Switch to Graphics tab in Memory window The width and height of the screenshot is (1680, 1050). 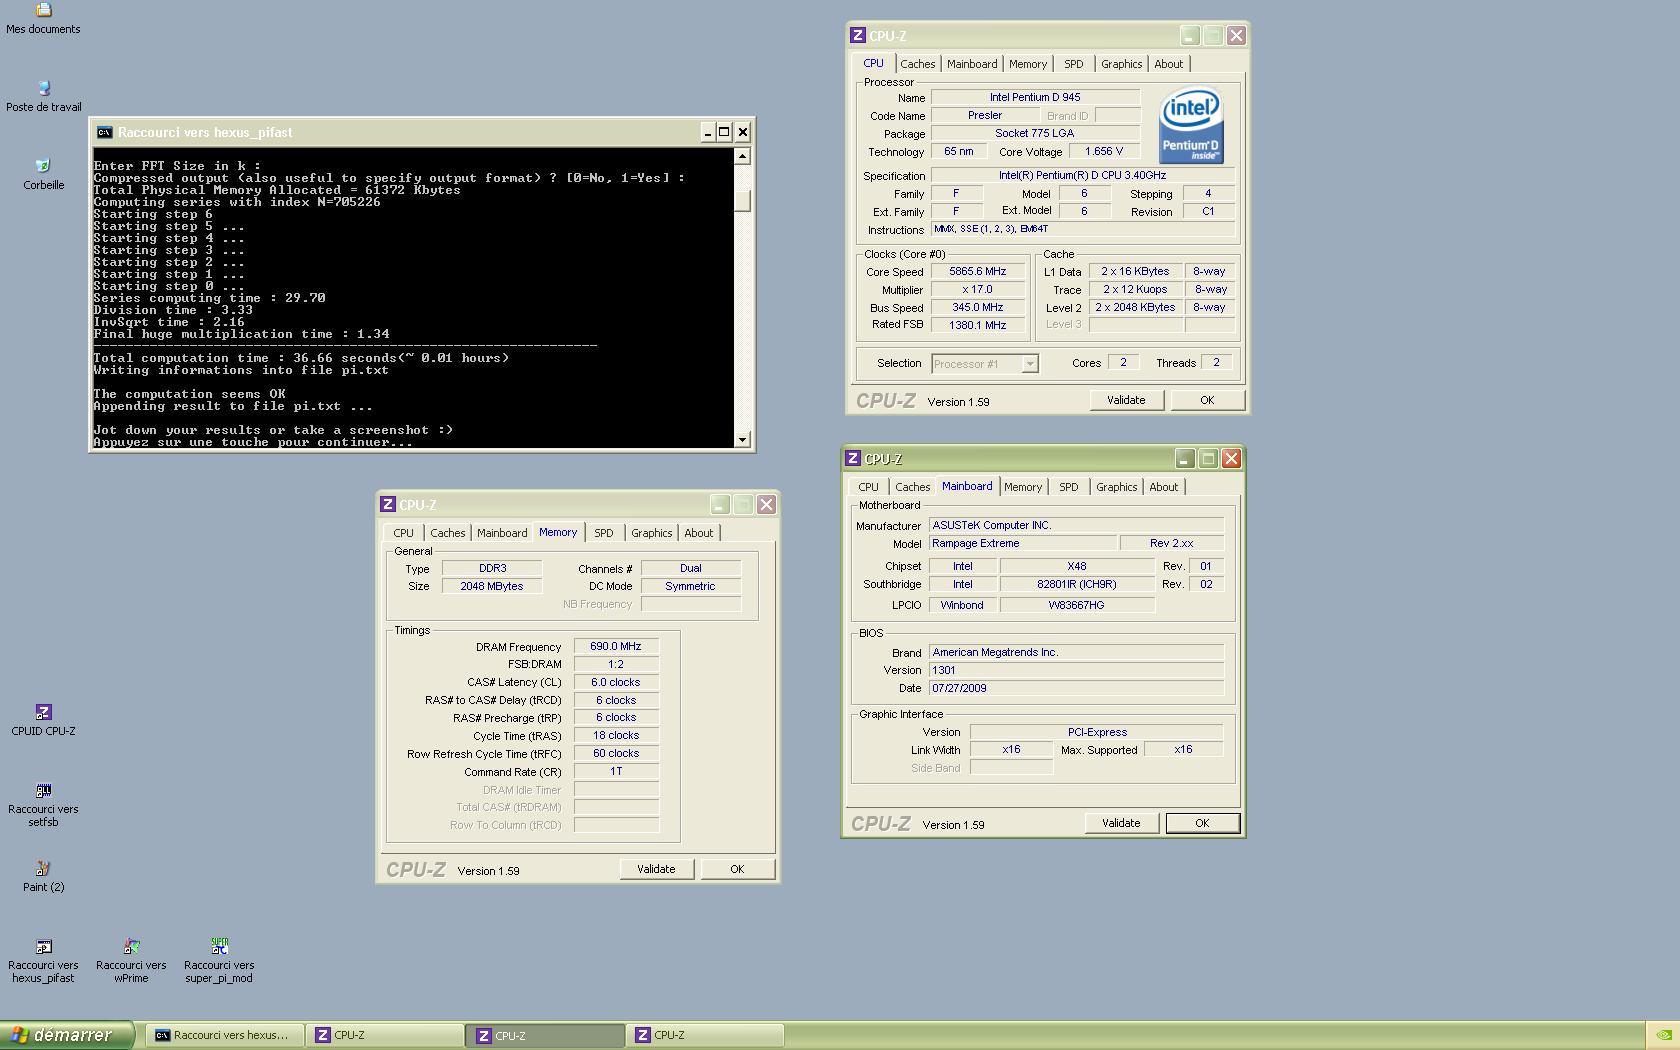(x=651, y=533)
